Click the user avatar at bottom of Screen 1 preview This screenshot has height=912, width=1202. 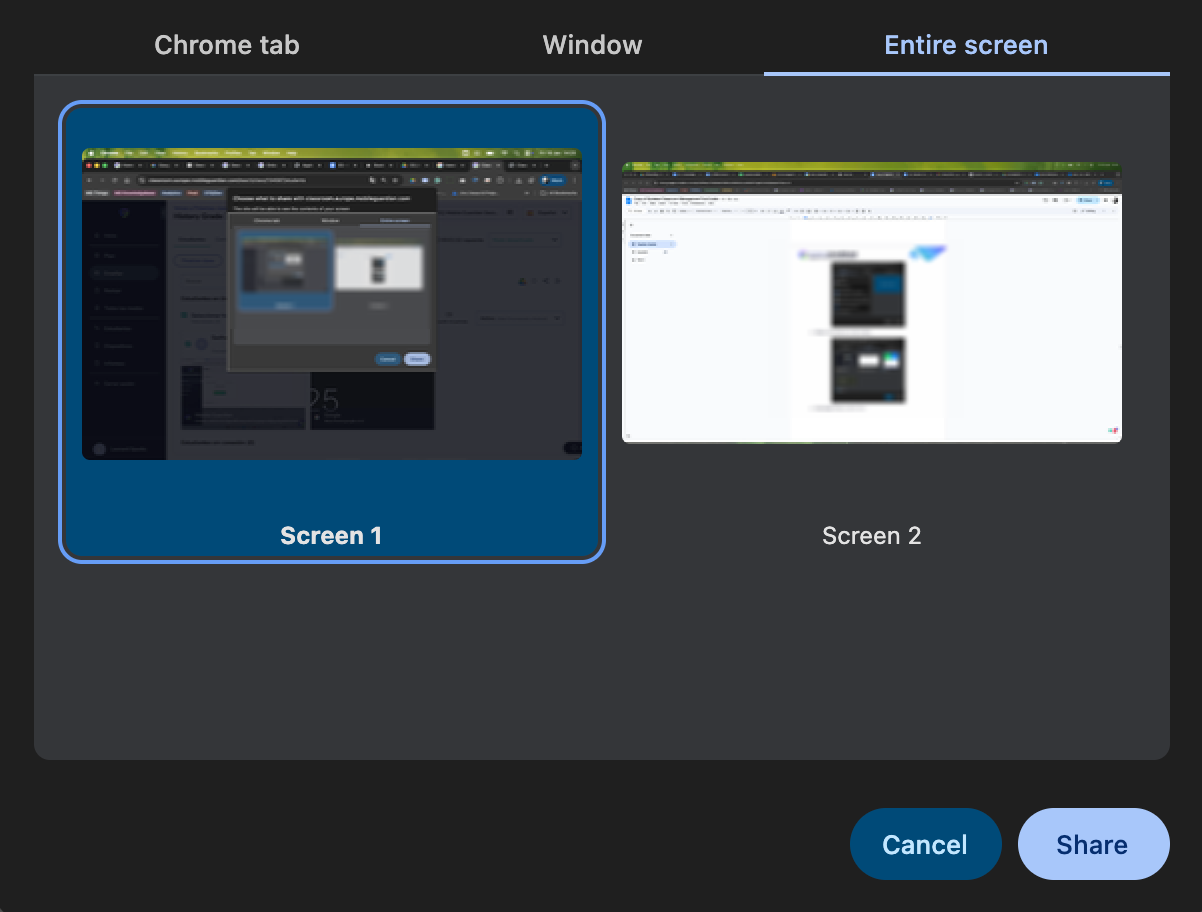(x=97, y=449)
